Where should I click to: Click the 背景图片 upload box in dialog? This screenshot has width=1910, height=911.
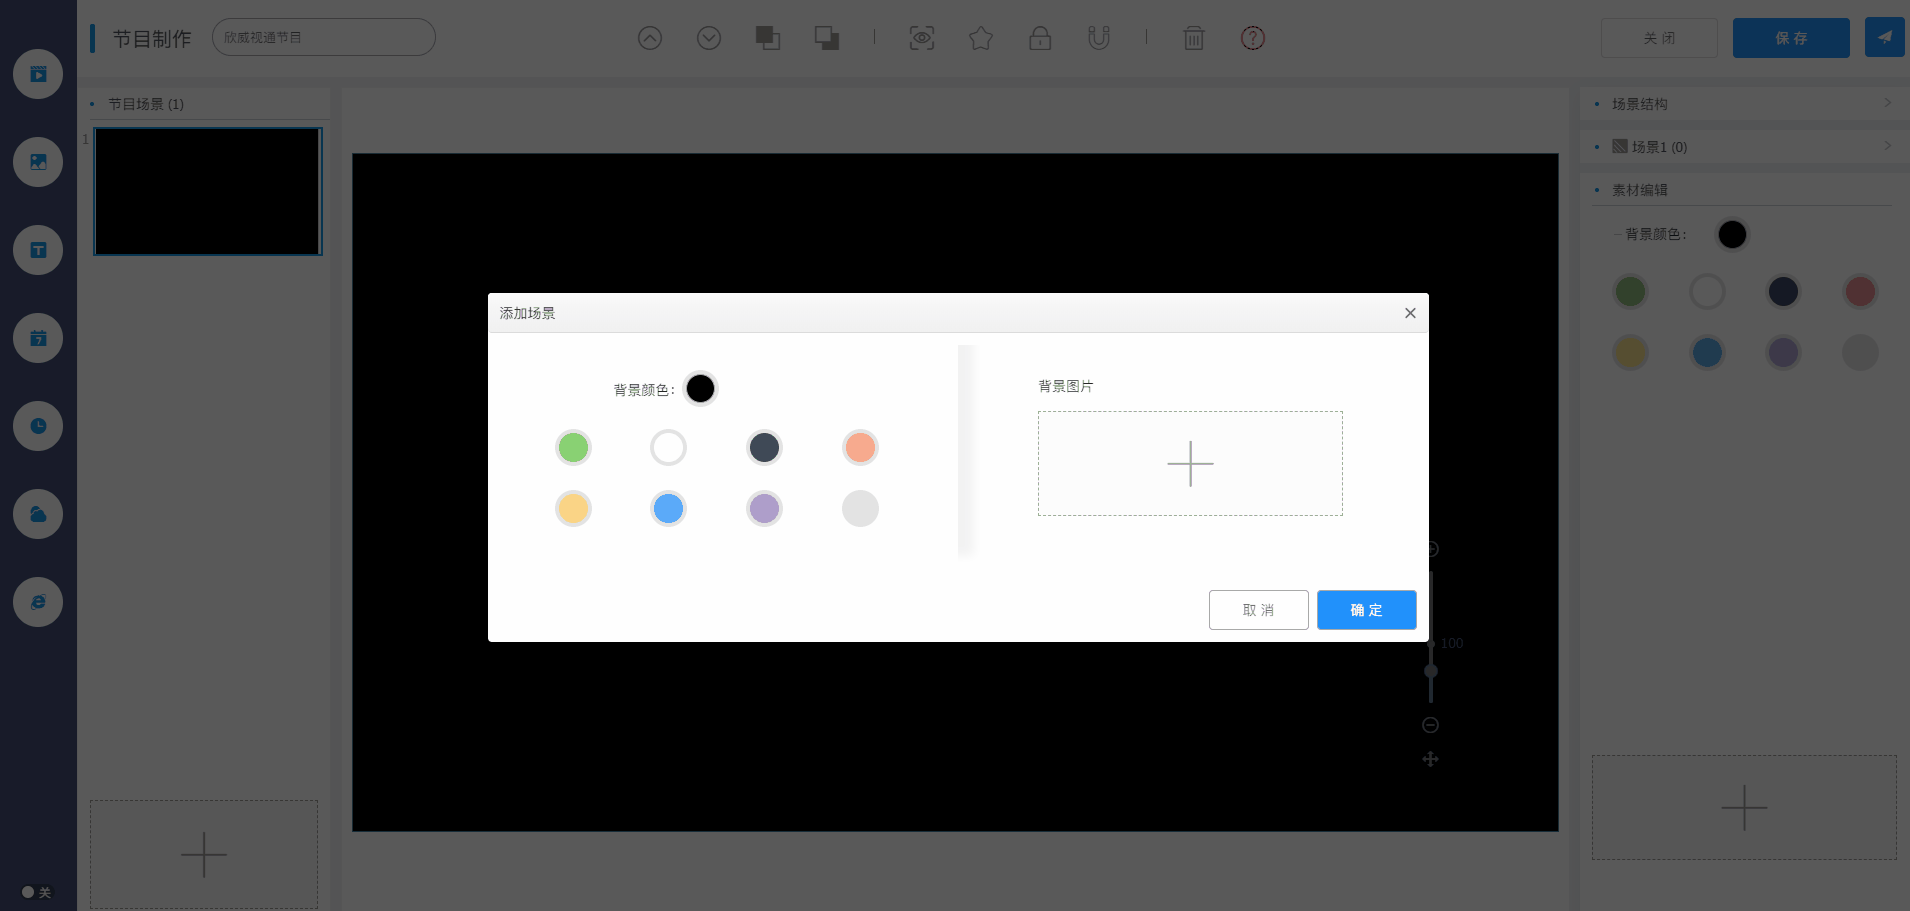[1190, 464]
